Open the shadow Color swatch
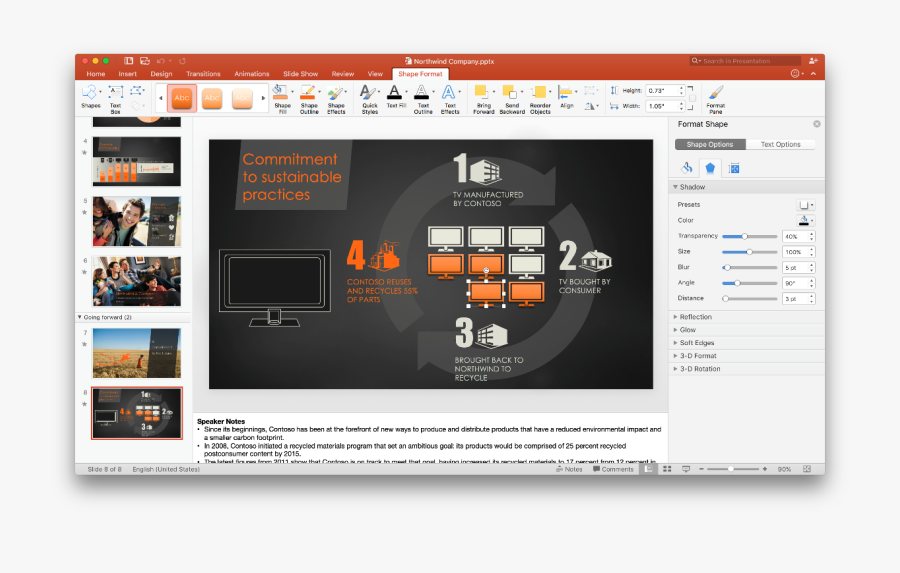Image resolution: width=900 pixels, height=573 pixels. pyautogui.click(x=806, y=220)
